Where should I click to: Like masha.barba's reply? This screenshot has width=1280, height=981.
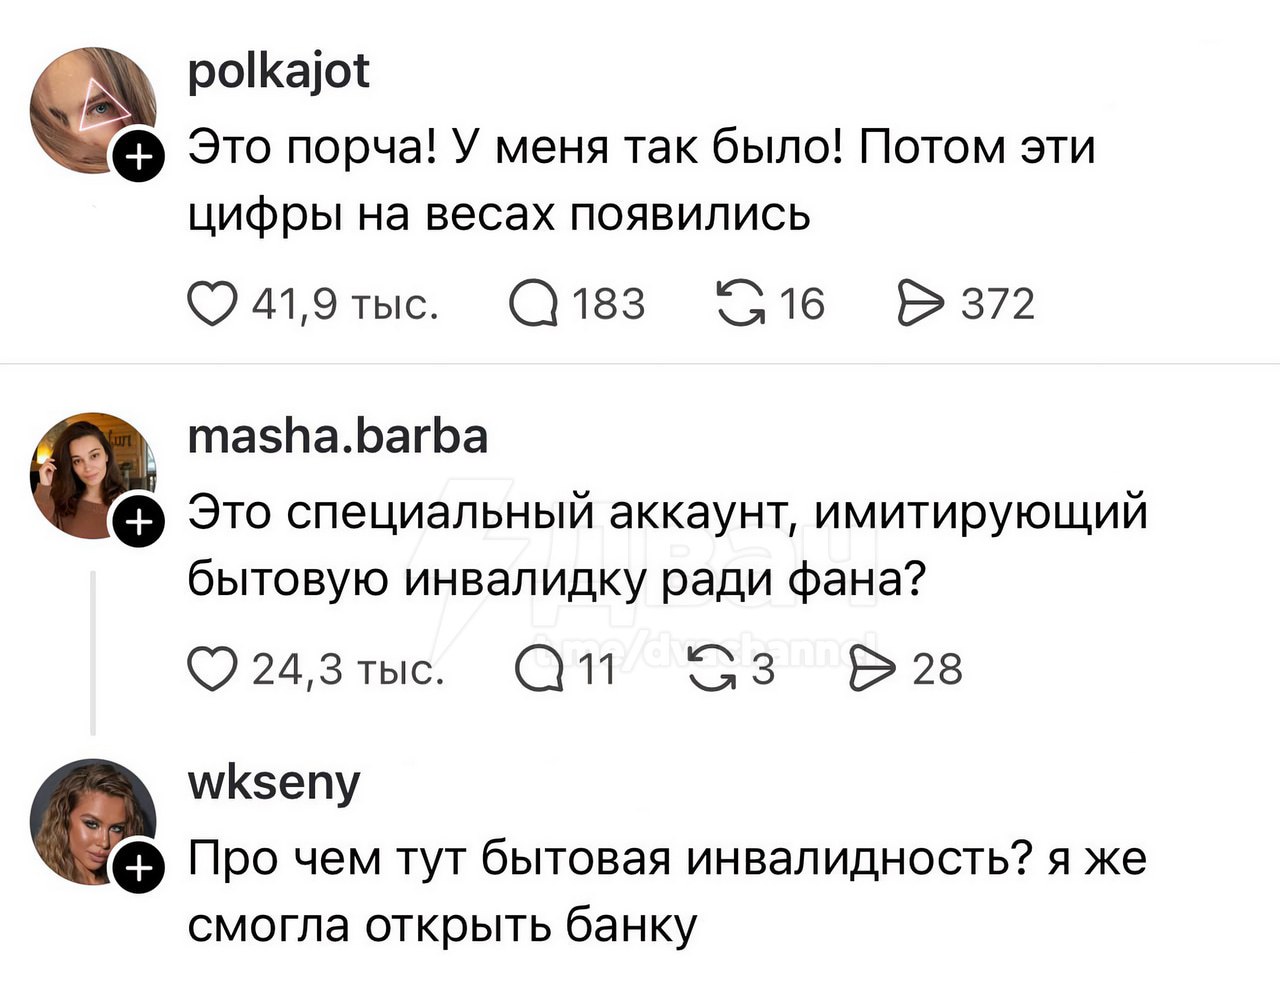point(210,669)
